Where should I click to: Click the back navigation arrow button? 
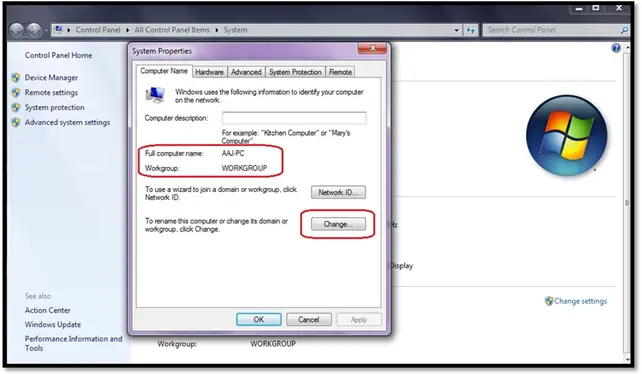16,30
